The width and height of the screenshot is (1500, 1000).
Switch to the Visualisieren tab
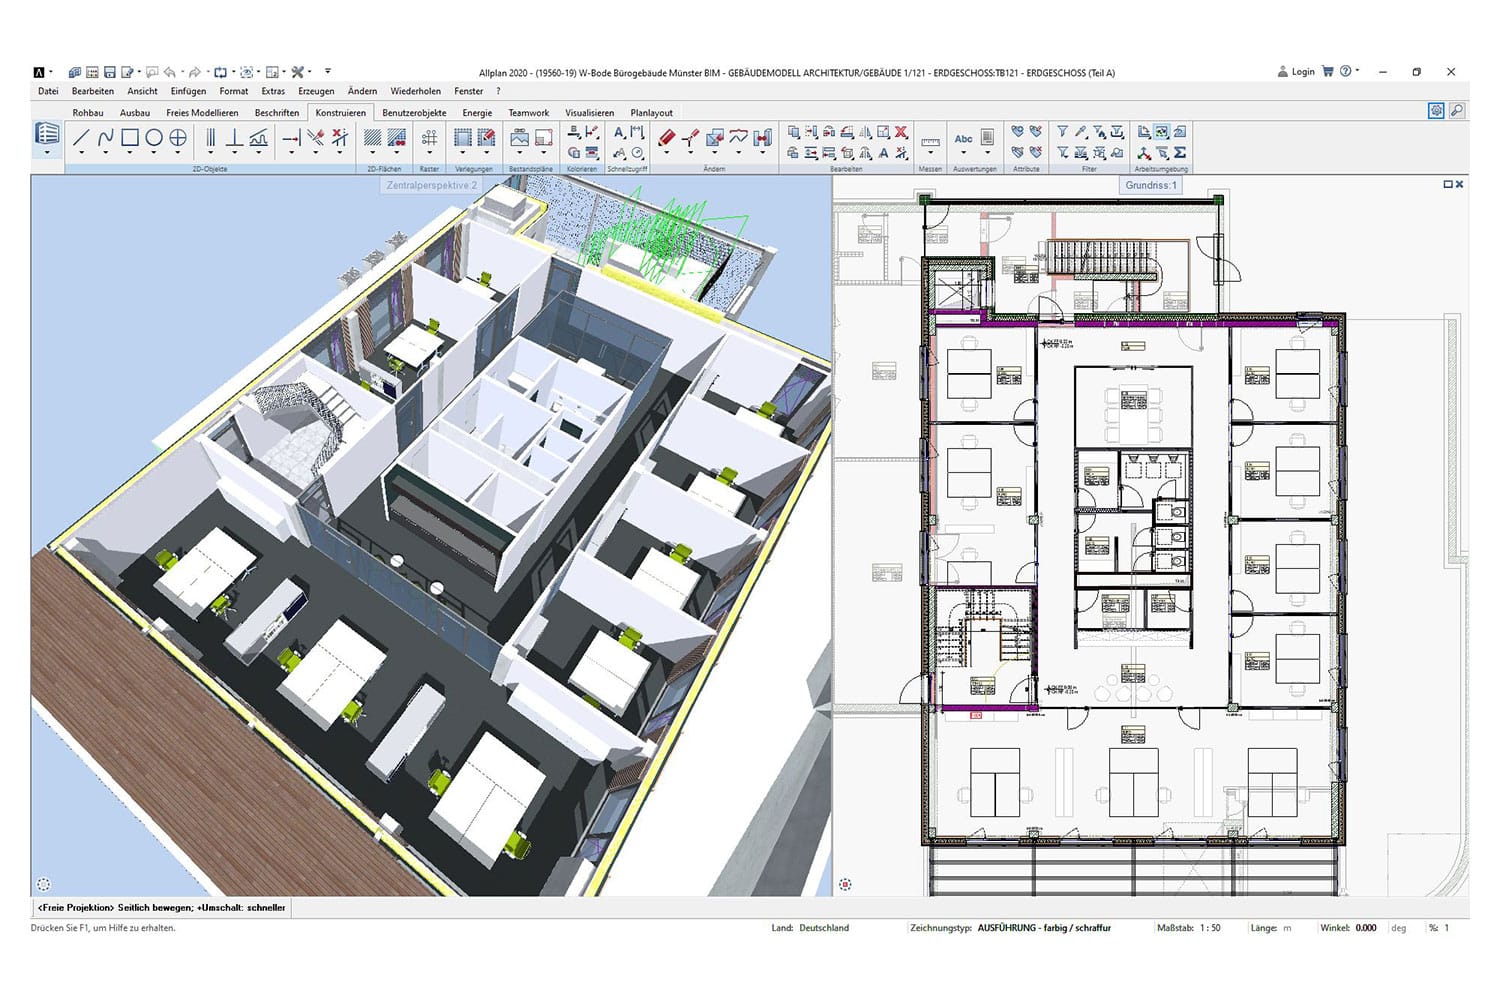pyautogui.click(x=590, y=113)
